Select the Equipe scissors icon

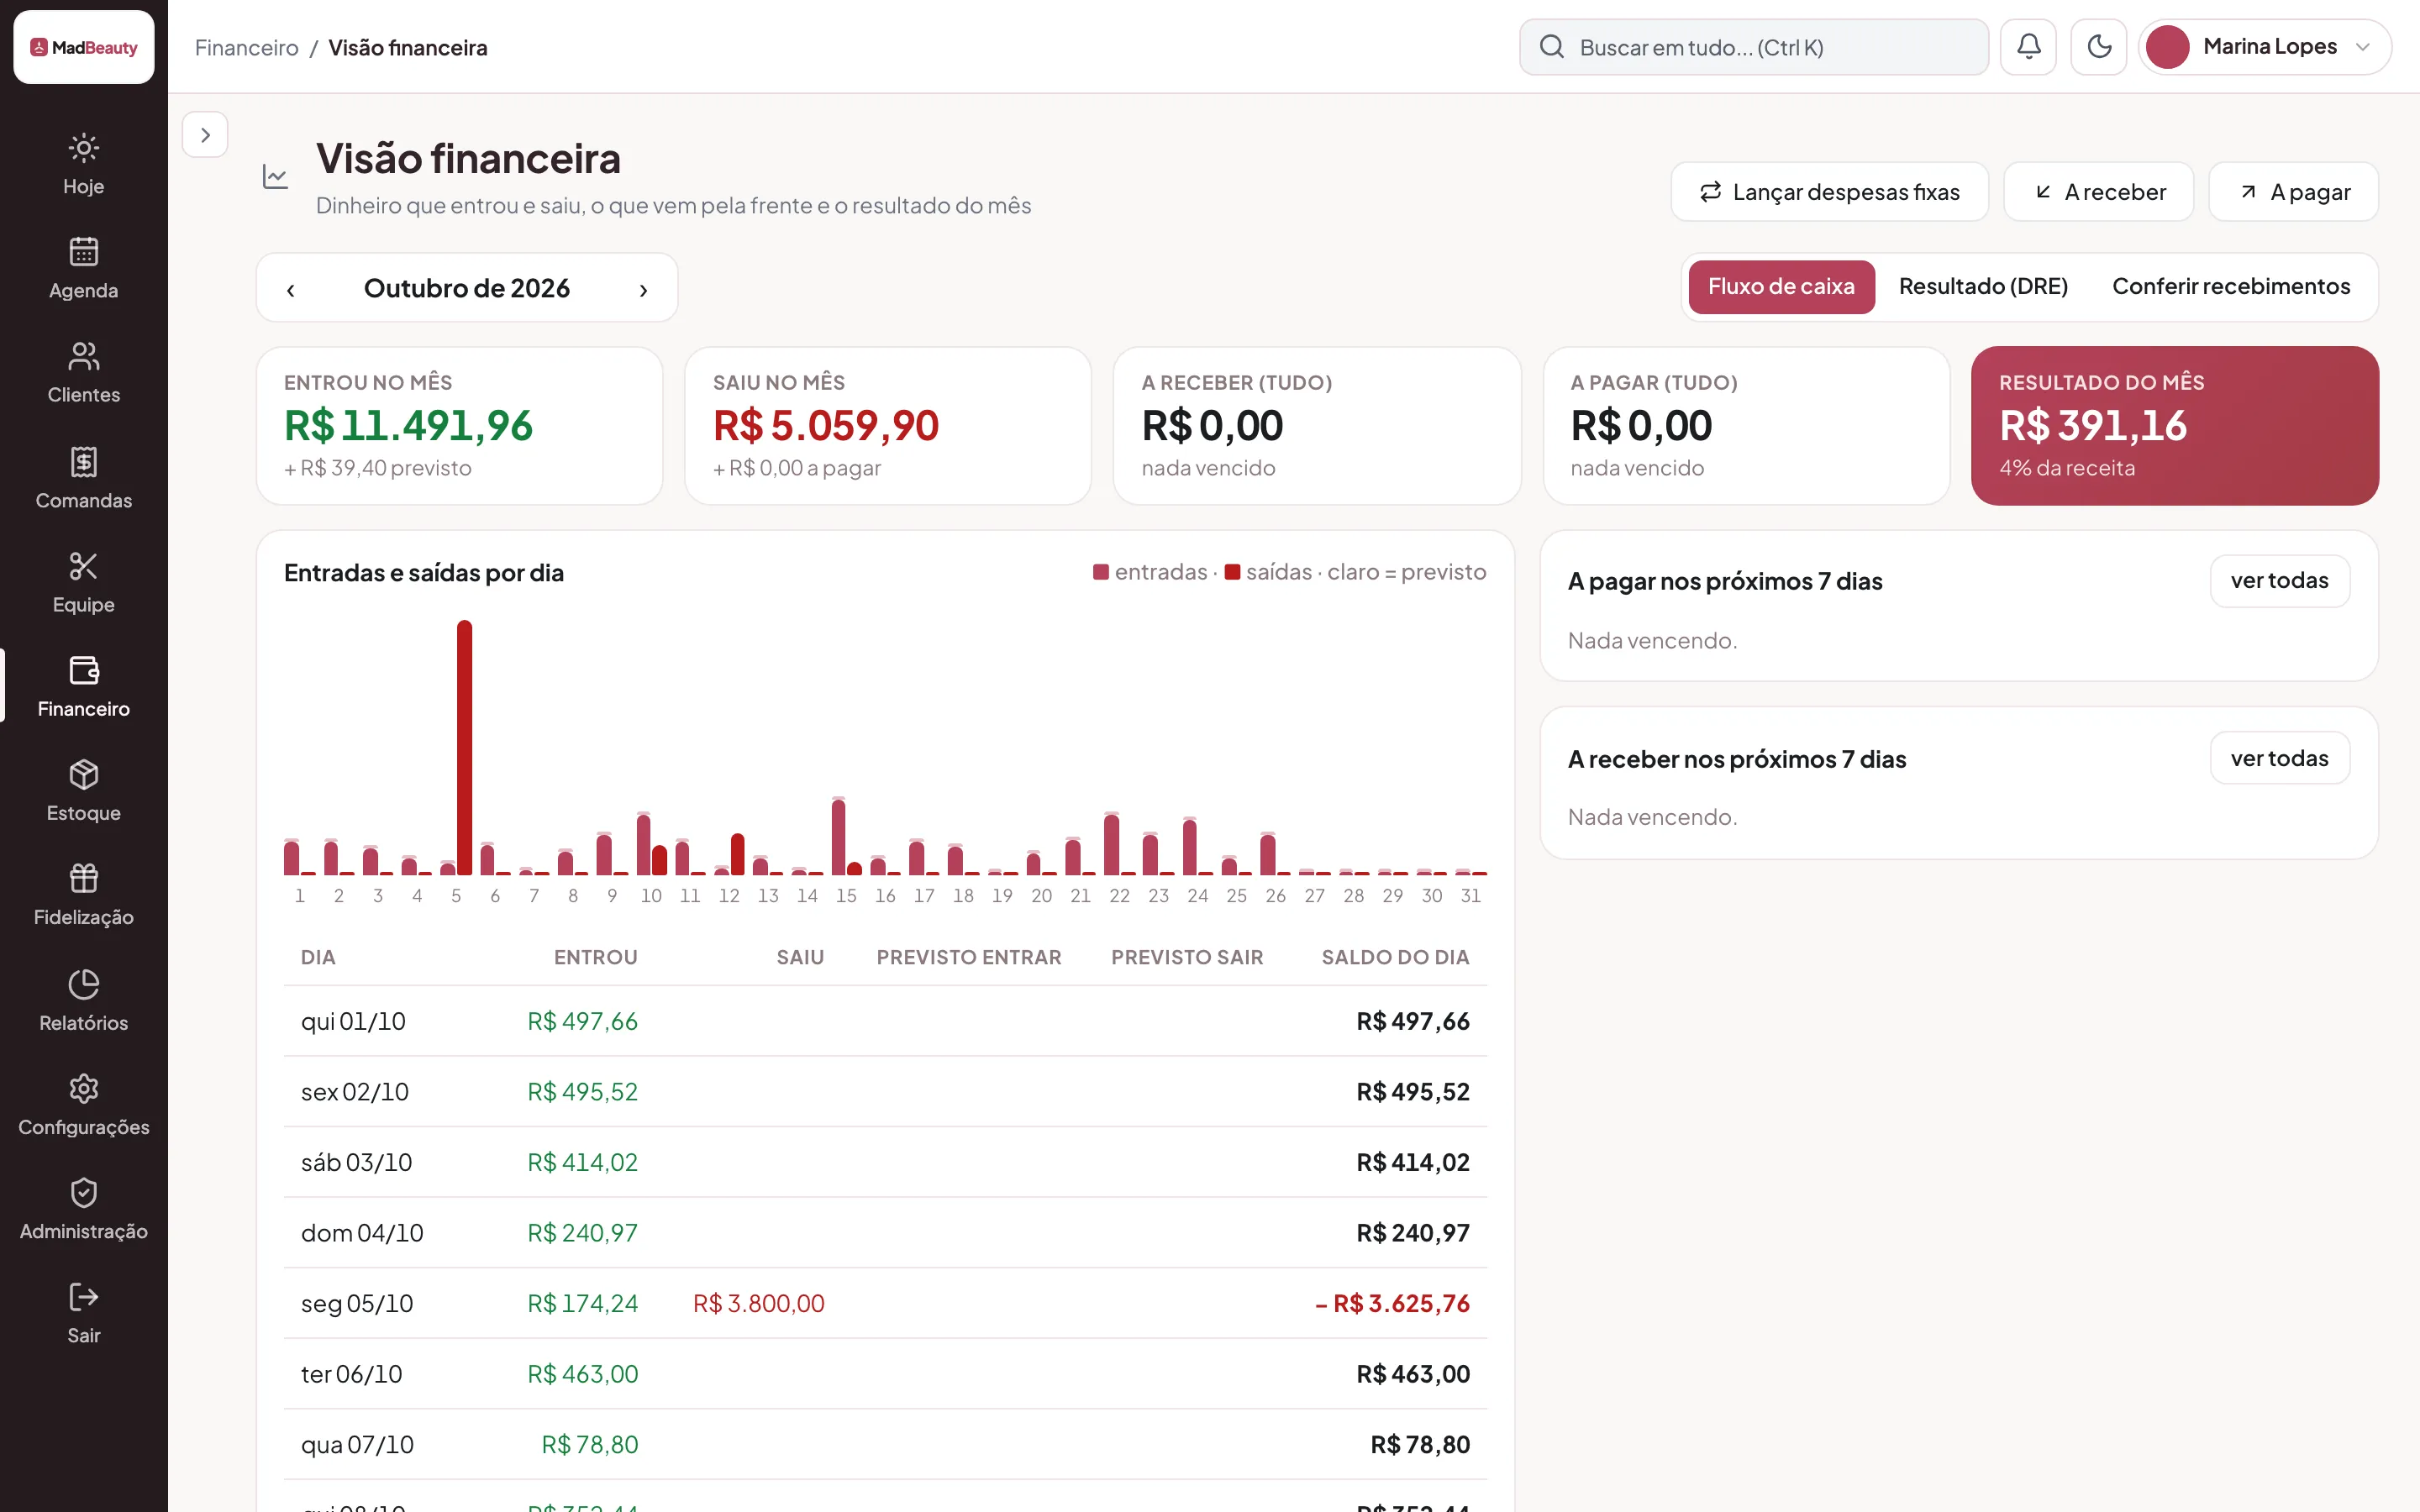(x=83, y=566)
